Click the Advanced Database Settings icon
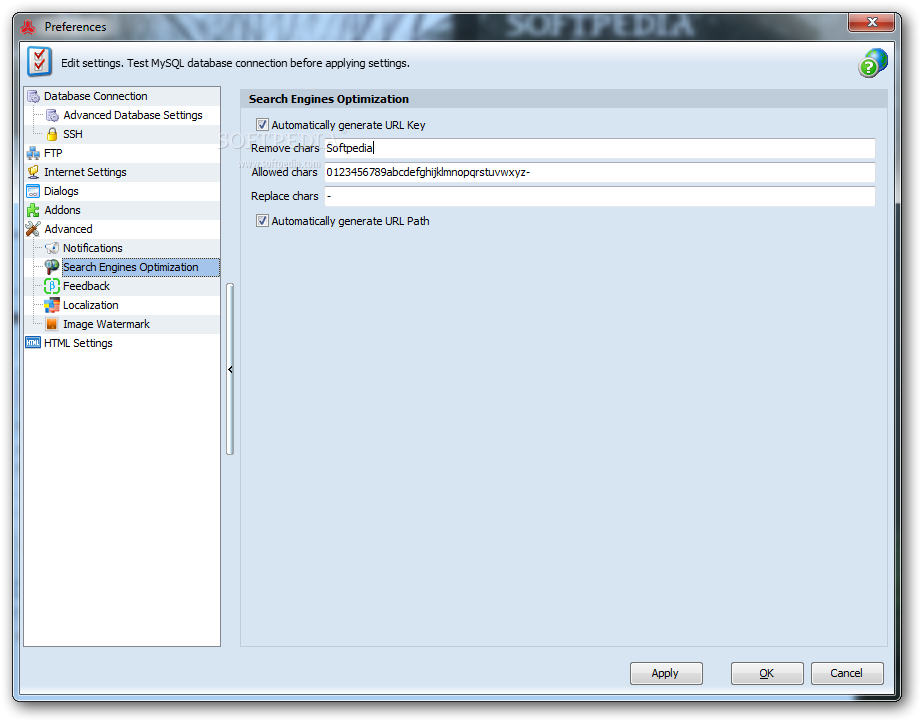922x722 pixels. click(52, 115)
